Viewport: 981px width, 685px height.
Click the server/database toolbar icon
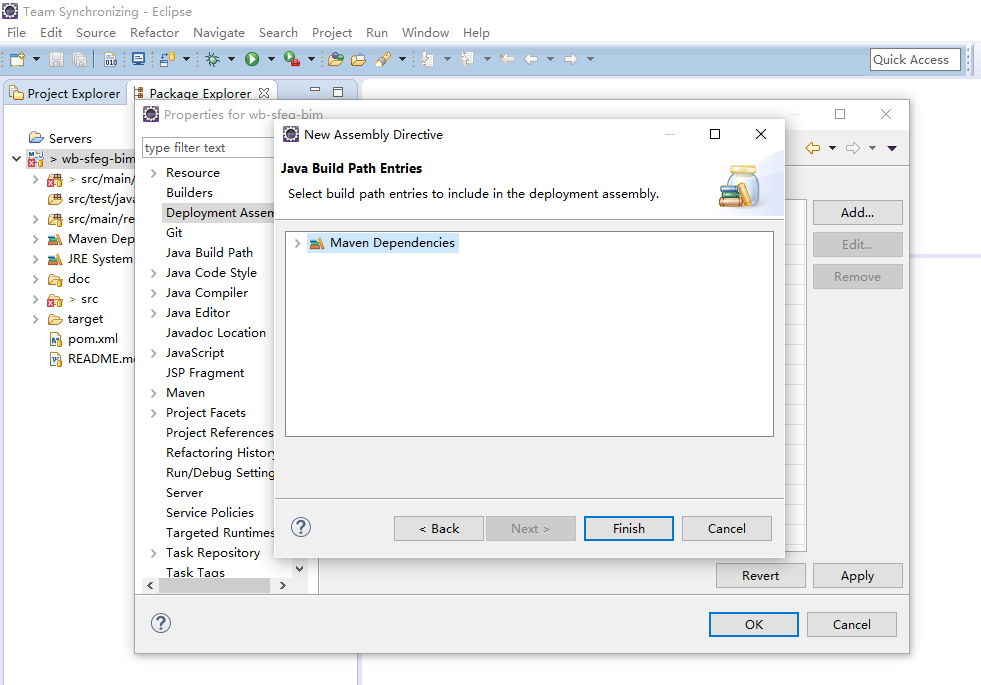[x=167, y=59]
